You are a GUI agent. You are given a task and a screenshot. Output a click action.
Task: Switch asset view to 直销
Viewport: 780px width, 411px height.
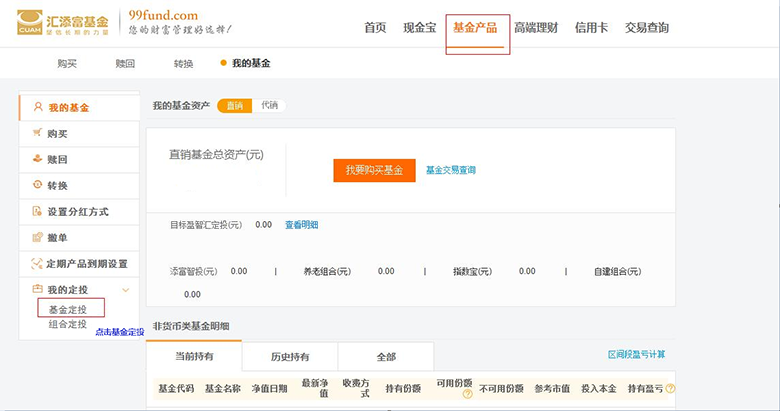tap(234, 105)
